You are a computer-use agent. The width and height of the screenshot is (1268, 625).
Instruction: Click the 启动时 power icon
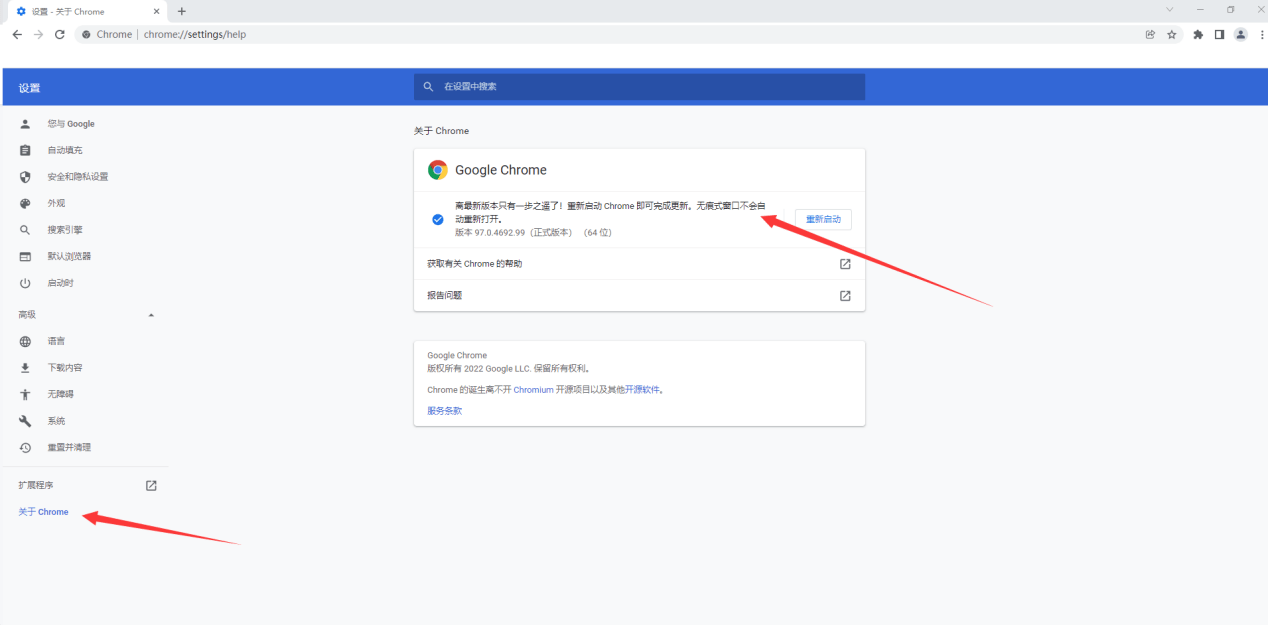click(x=26, y=283)
